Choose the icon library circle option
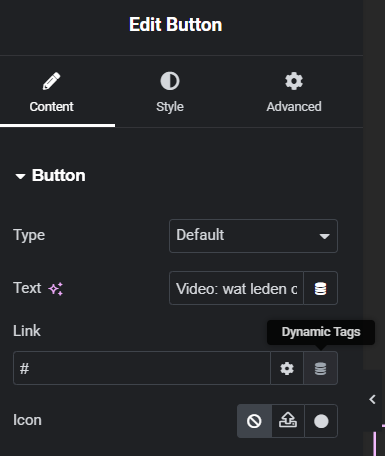The image size is (385, 456). 321,421
